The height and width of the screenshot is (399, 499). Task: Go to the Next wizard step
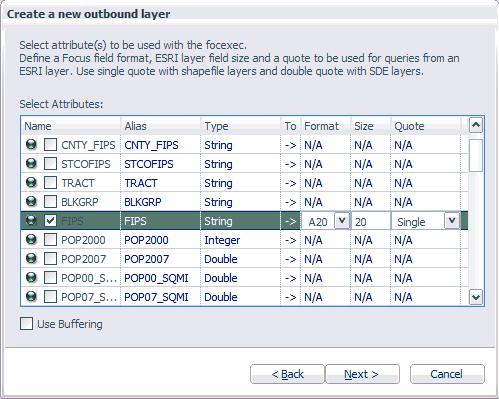(x=362, y=374)
